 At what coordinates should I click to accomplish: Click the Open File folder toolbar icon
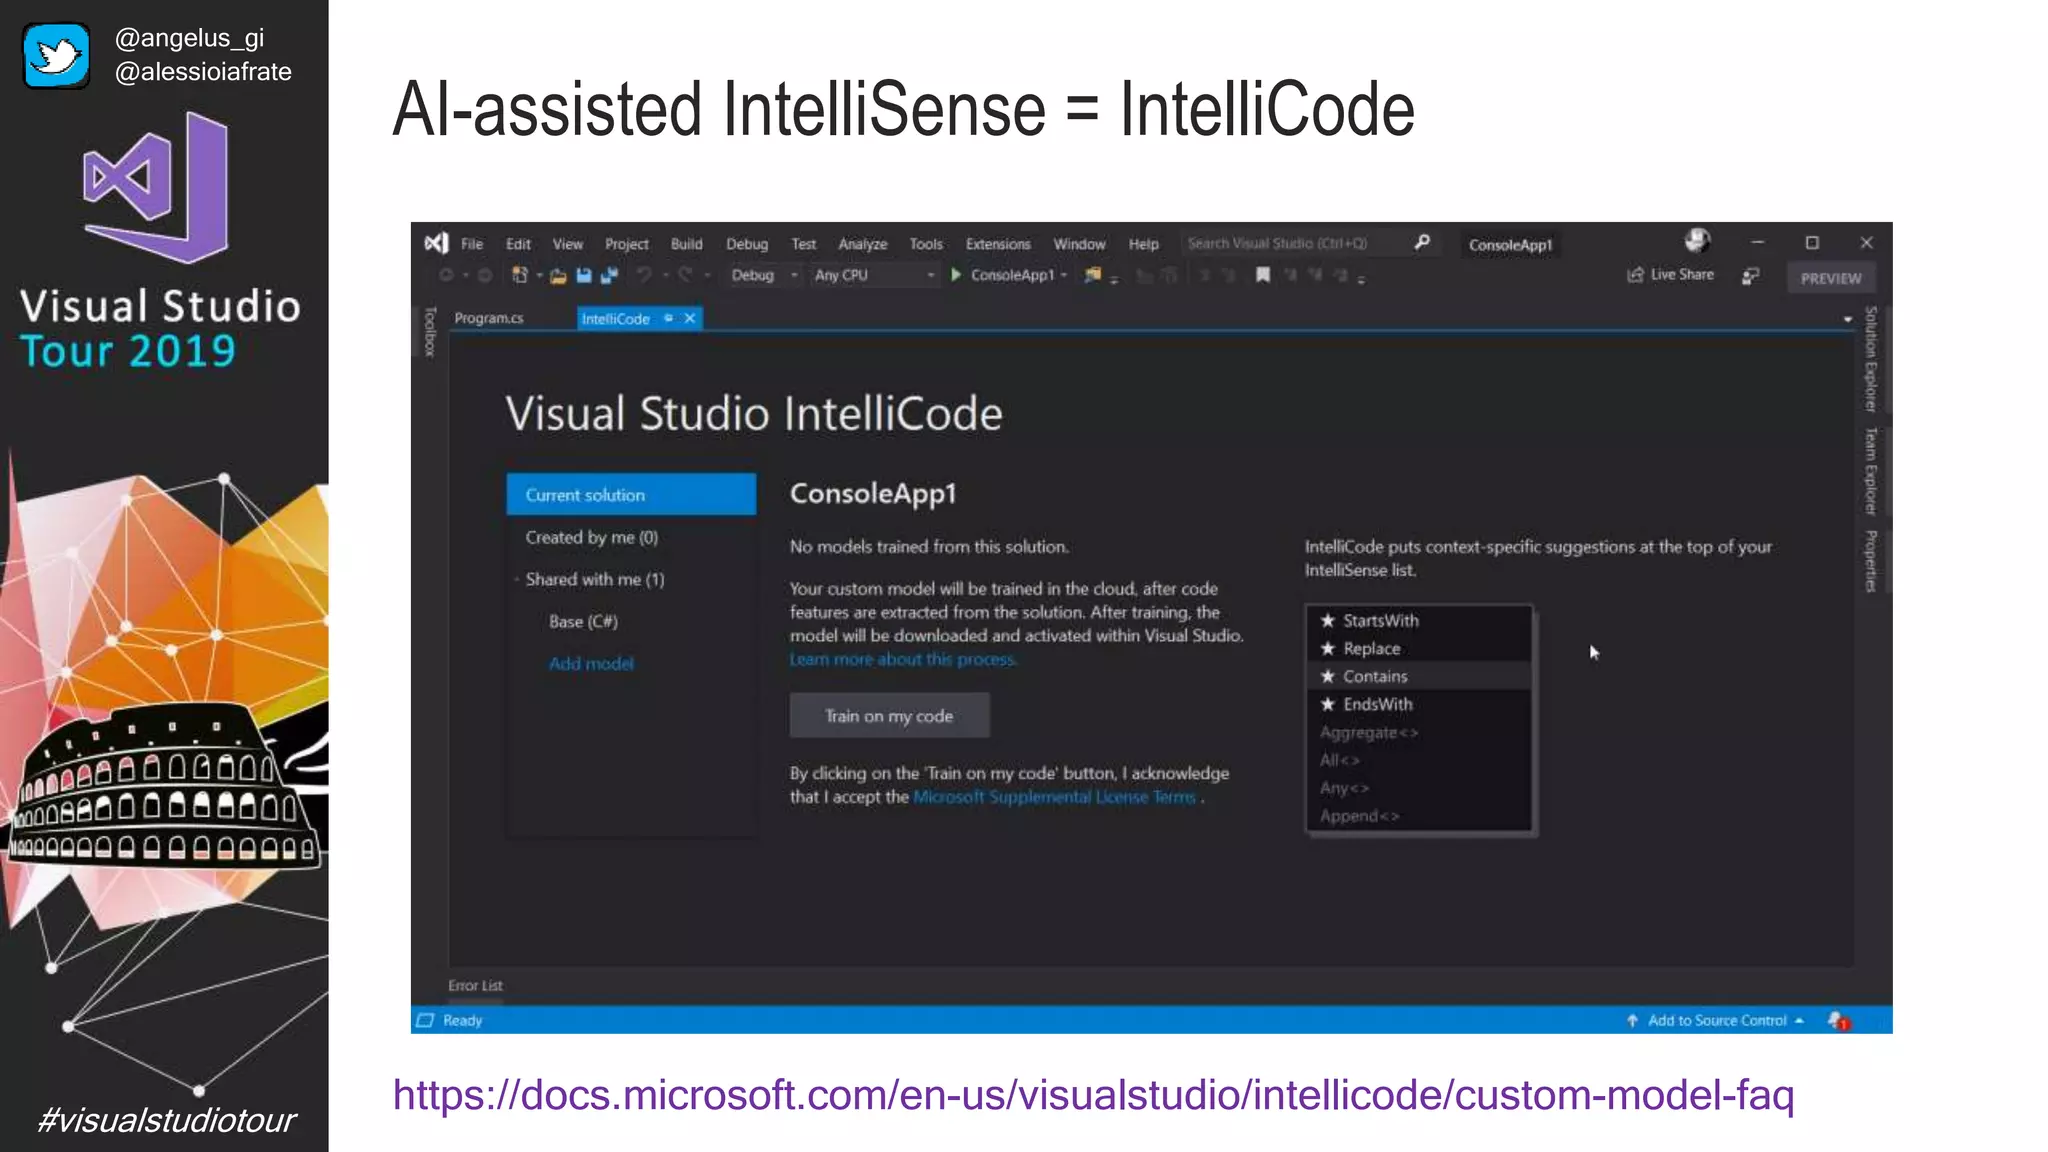coord(558,275)
